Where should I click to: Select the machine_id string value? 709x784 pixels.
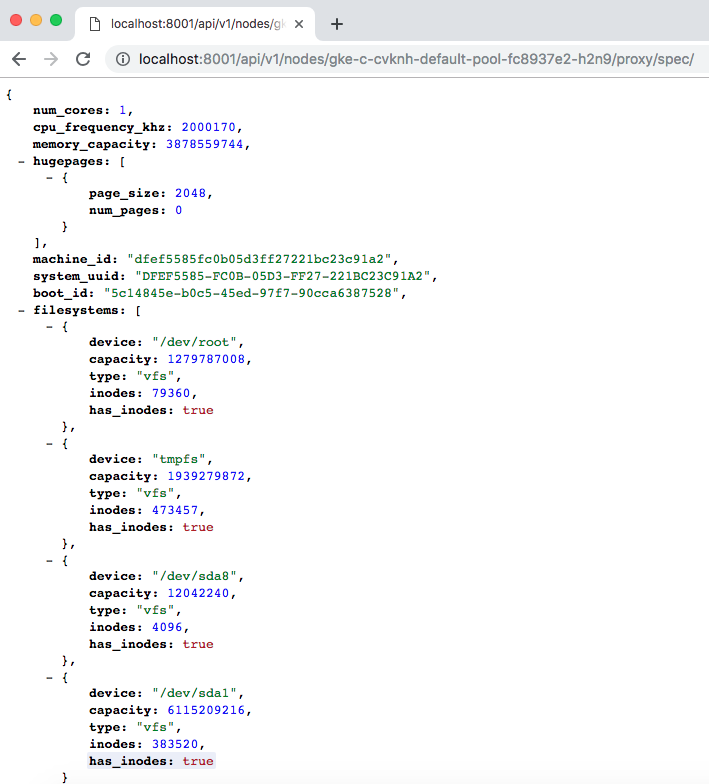(x=259, y=259)
